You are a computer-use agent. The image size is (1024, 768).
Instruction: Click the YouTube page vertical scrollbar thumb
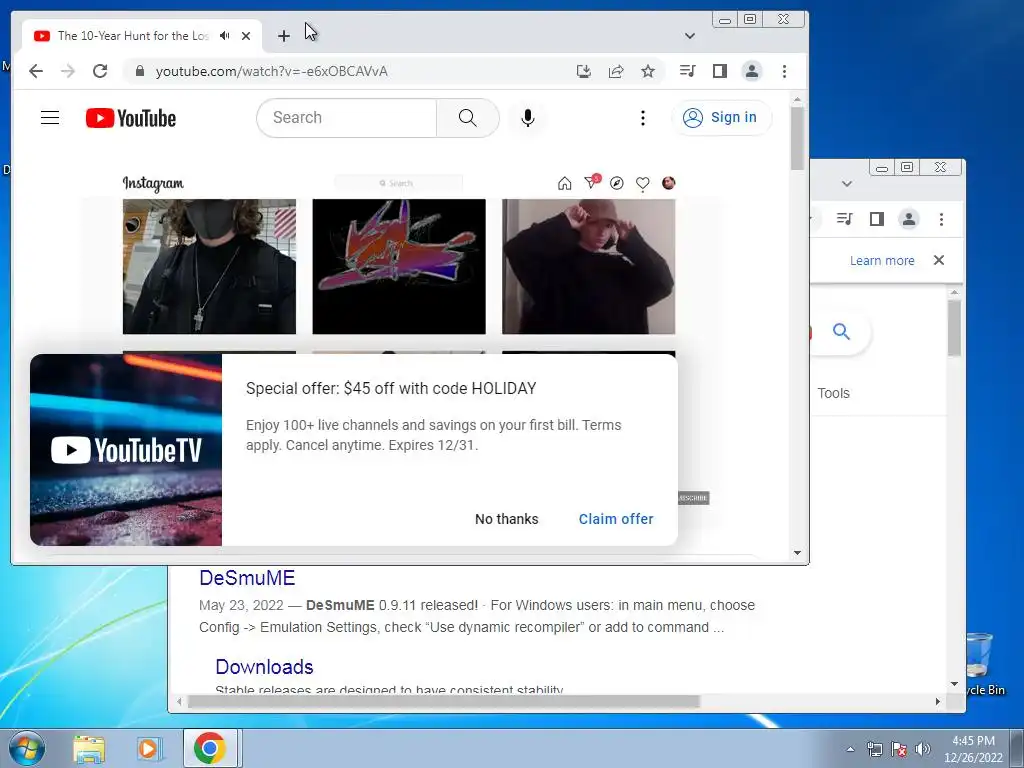[797, 138]
